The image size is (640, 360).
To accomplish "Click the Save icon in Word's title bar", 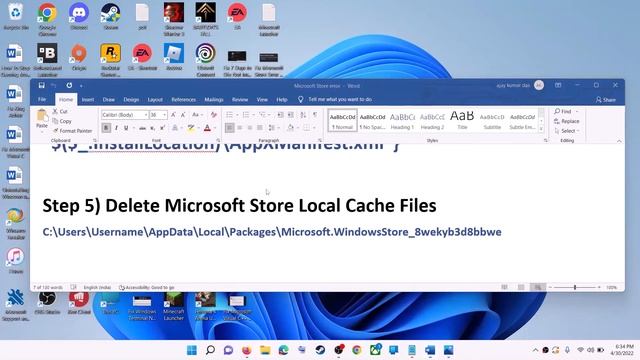I will coord(42,85).
